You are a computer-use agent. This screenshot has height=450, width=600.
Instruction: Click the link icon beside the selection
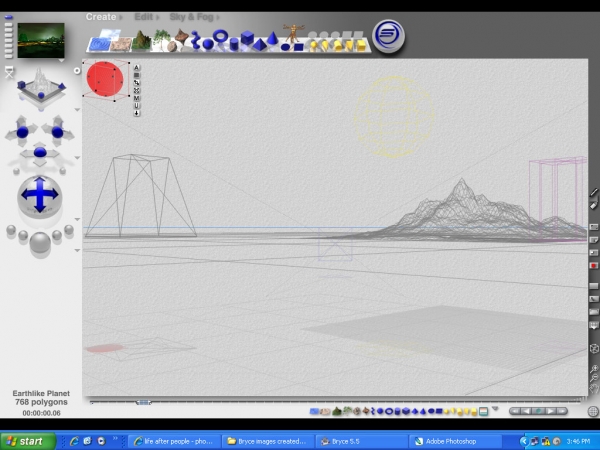[x=137, y=83]
